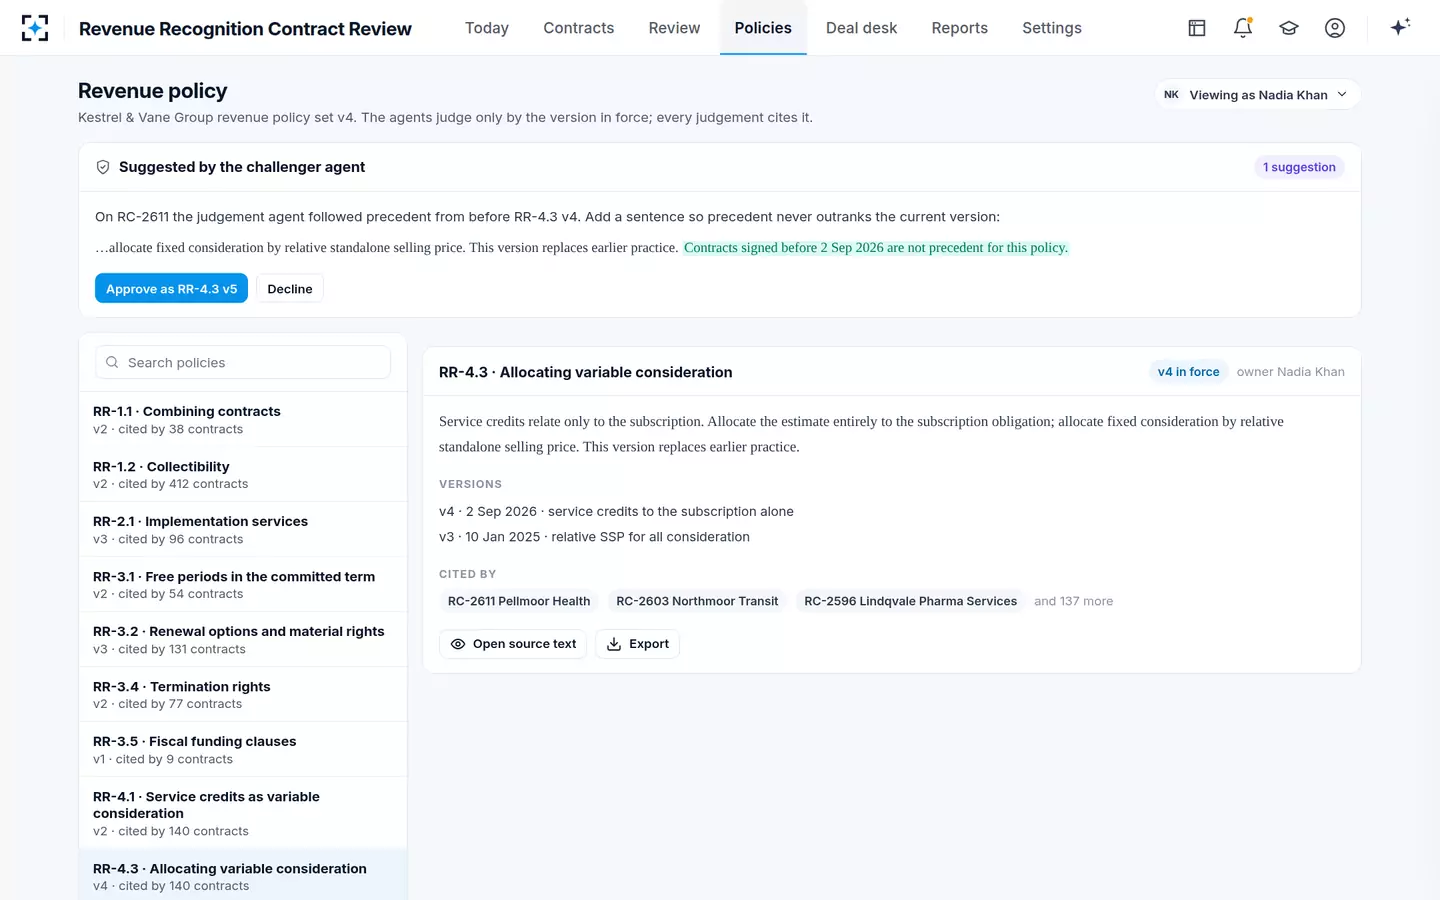This screenshot has height=900, width=1440.
Task: Select version v4 · 2 Sep 2026 entry
Action: [616, 511]
